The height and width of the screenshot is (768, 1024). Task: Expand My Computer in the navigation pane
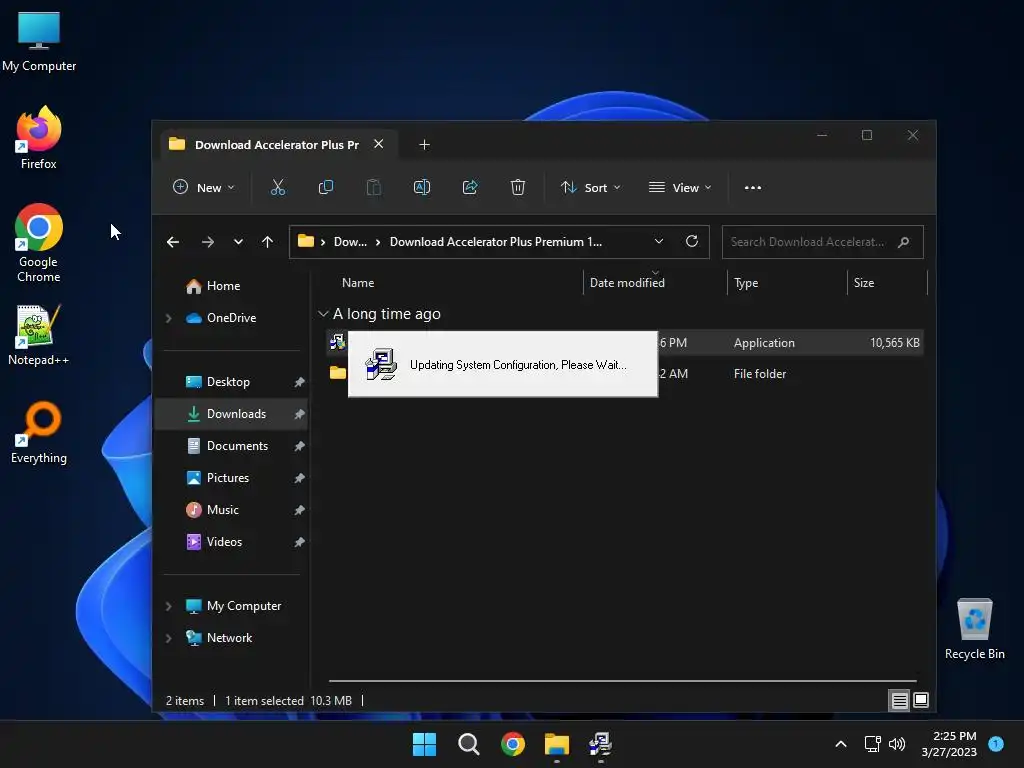(x=168, y=606)
